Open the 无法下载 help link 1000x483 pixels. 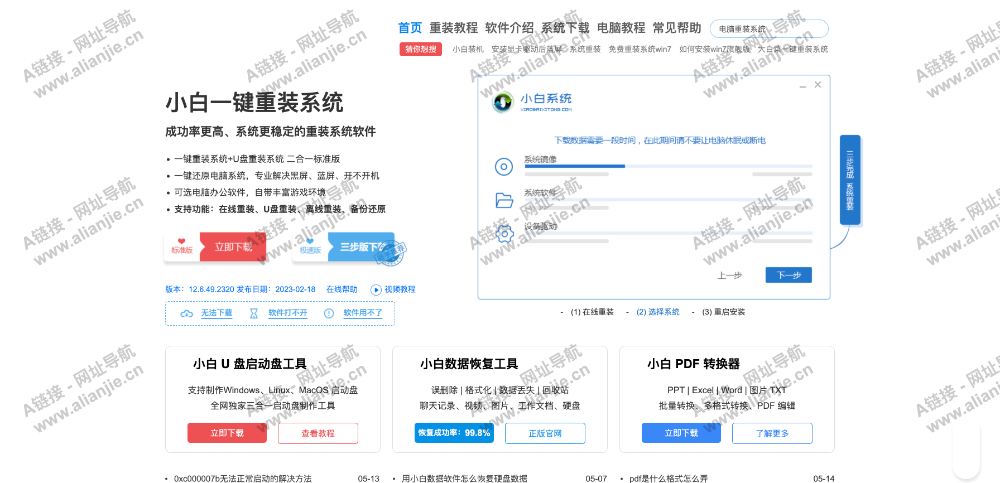click(217, 313)
